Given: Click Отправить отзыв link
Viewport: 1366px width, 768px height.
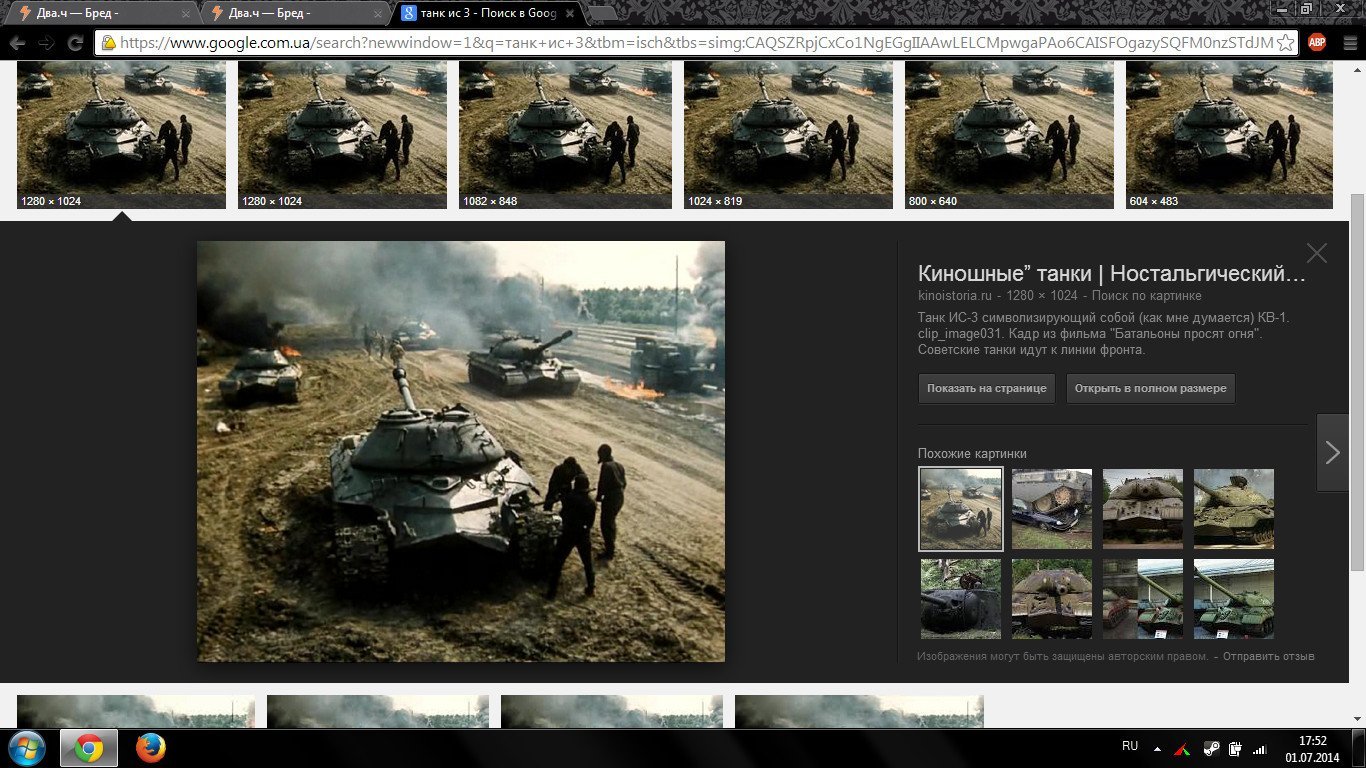Looking at the screenshot, I should click(1268, 656).
